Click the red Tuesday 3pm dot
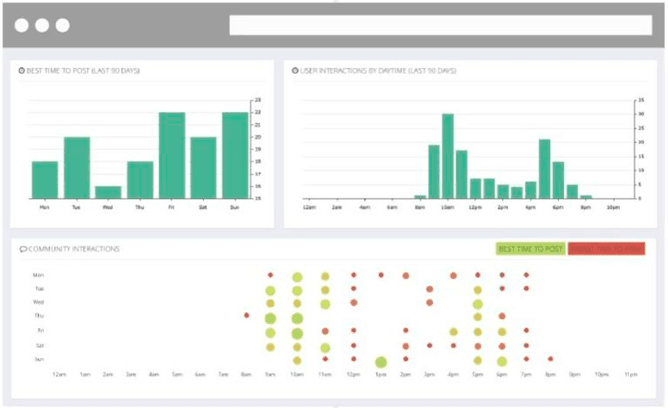 (429, 289)
